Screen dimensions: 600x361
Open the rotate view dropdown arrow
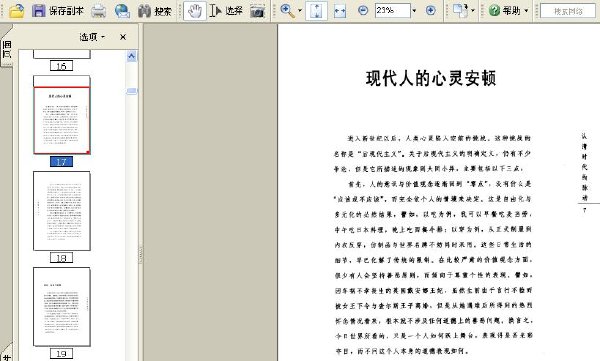point(473,11)
